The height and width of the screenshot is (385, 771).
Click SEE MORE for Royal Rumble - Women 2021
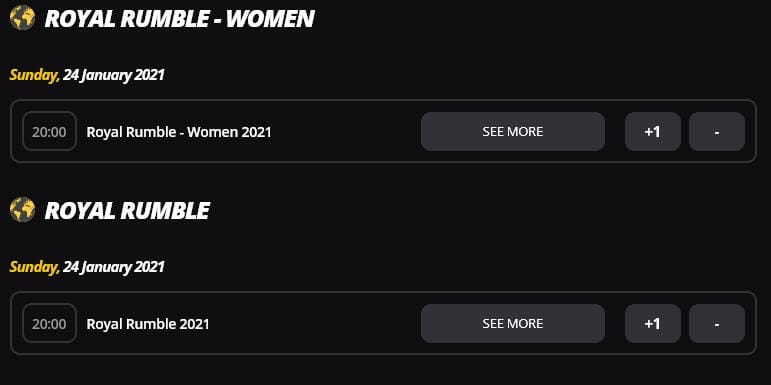[513, 131]
